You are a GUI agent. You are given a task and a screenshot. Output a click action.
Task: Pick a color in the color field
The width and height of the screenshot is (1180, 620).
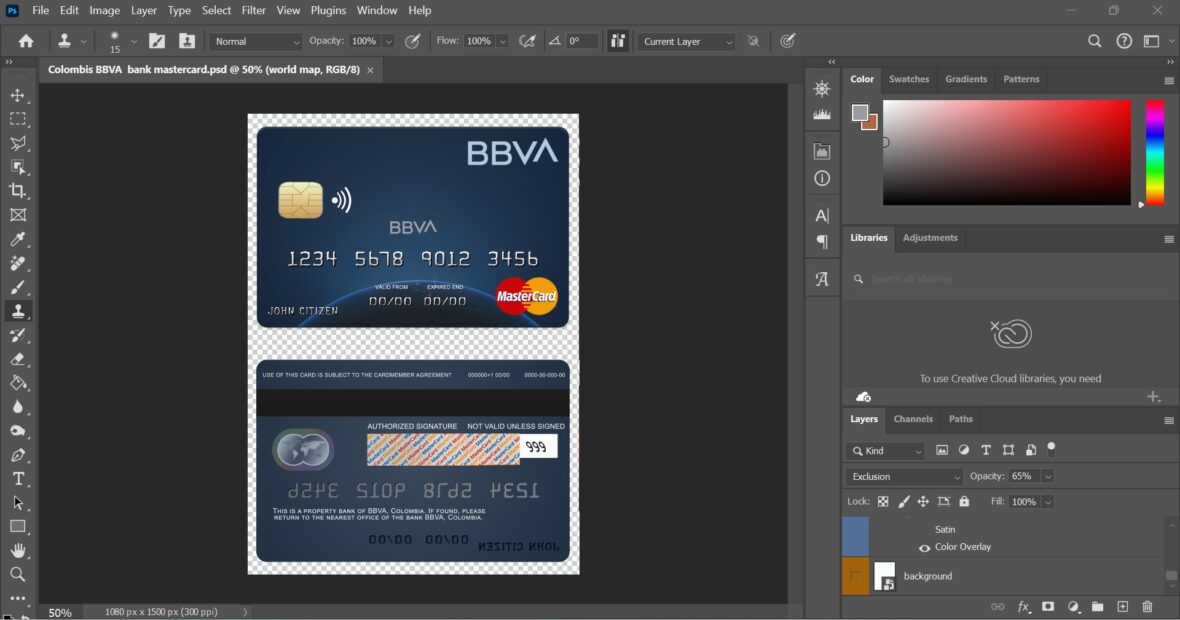pyautogui.click(x=1006, y=152)
